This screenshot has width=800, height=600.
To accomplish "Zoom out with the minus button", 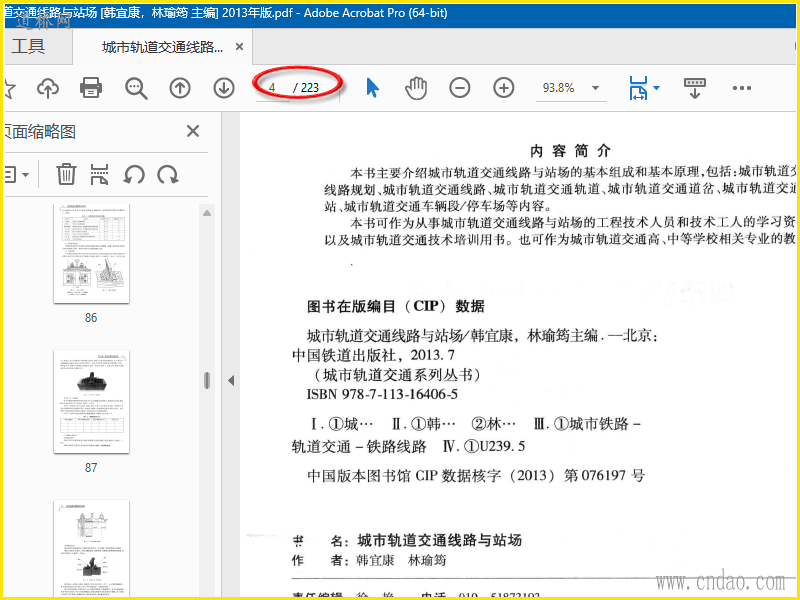I will coord(460,88).
